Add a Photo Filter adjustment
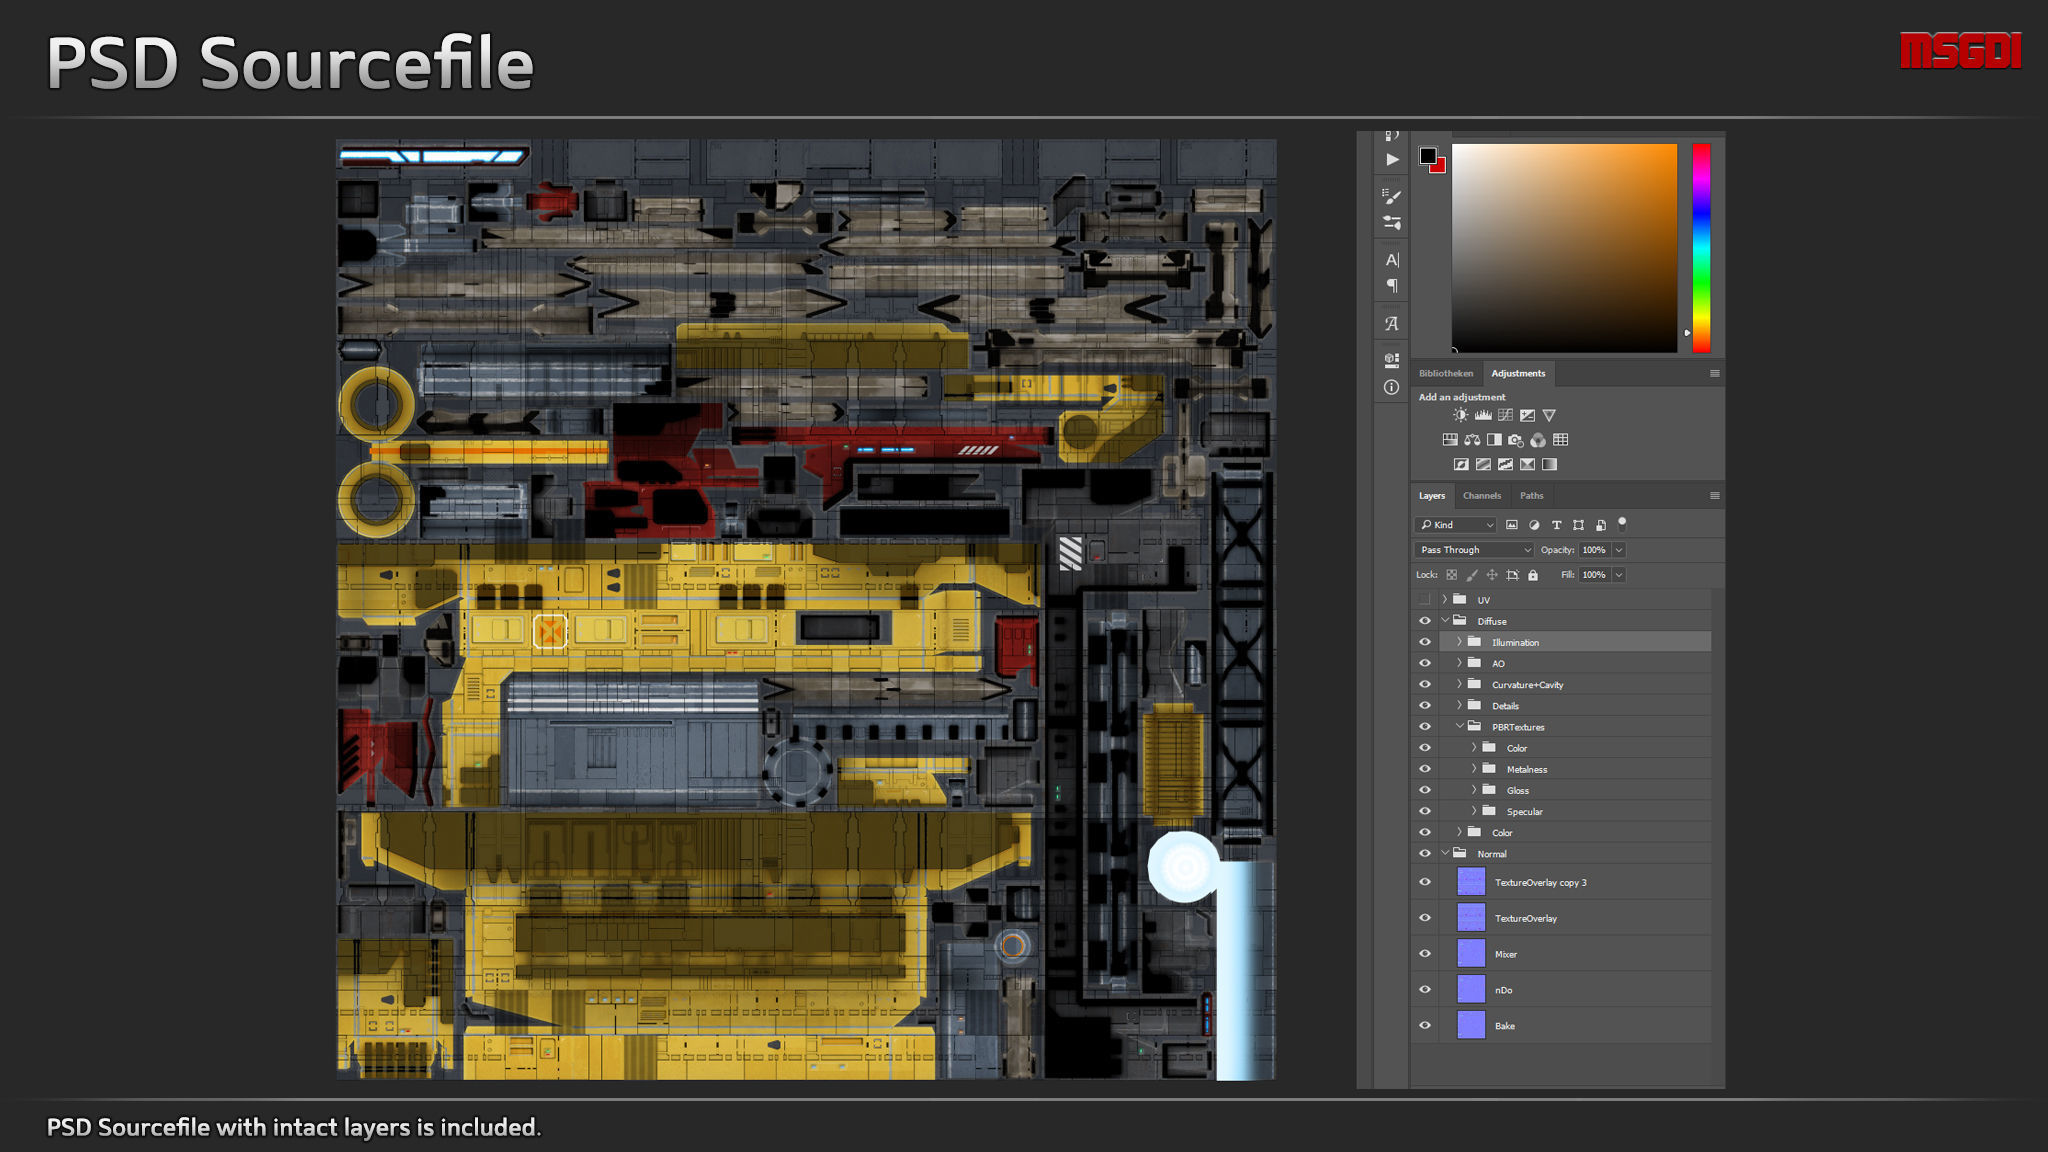Screen dimensions: 2048x1152 coord(1516,440)
